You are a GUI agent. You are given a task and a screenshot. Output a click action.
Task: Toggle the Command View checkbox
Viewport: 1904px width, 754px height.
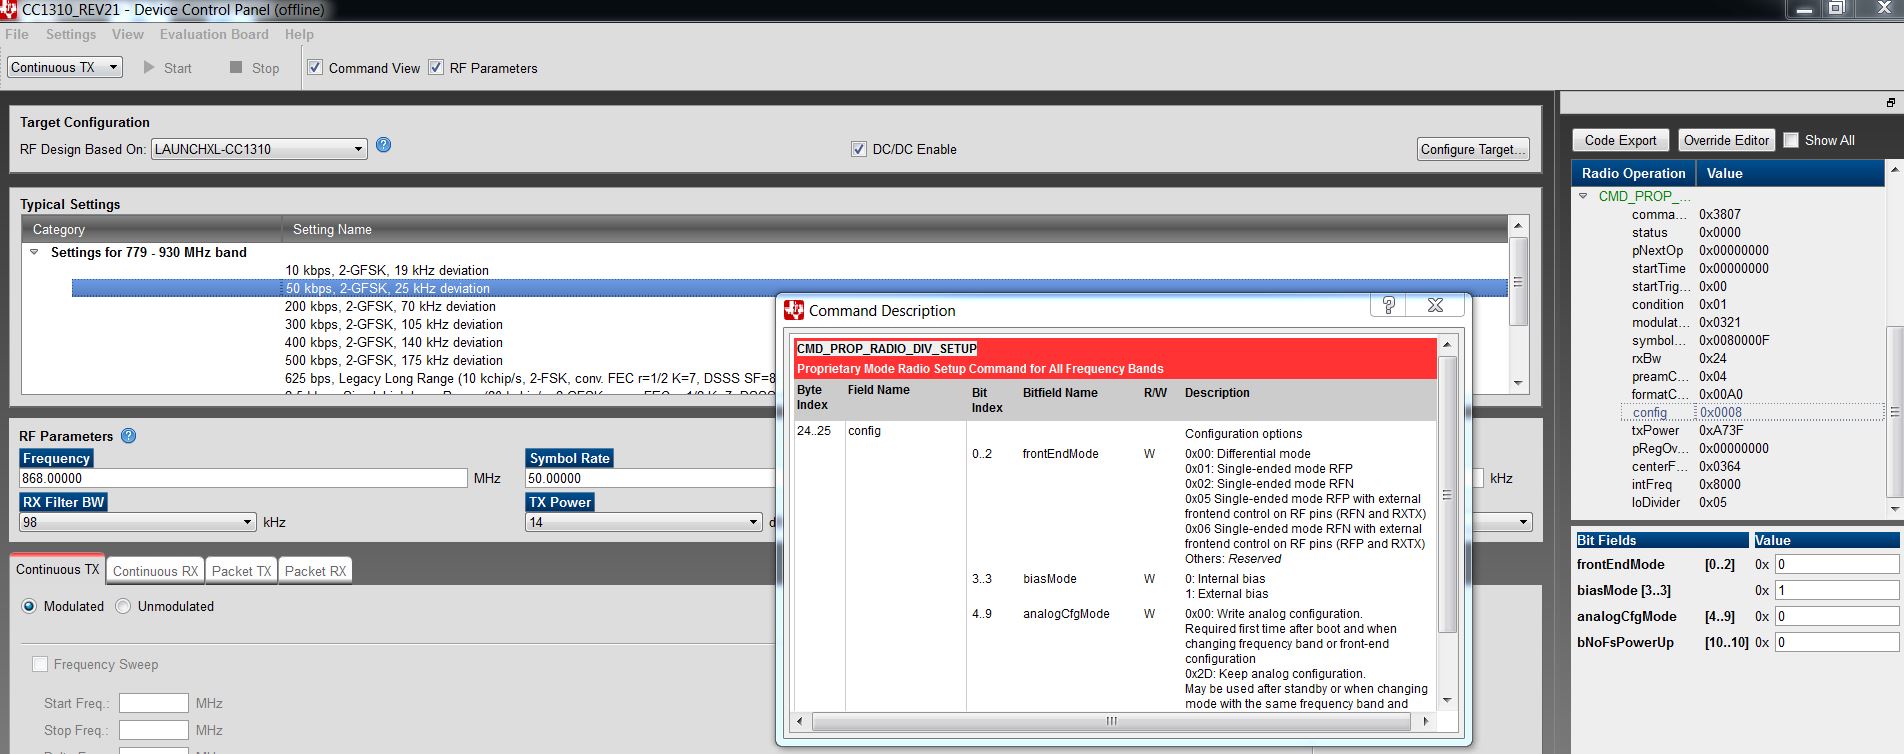click(315, 67)
